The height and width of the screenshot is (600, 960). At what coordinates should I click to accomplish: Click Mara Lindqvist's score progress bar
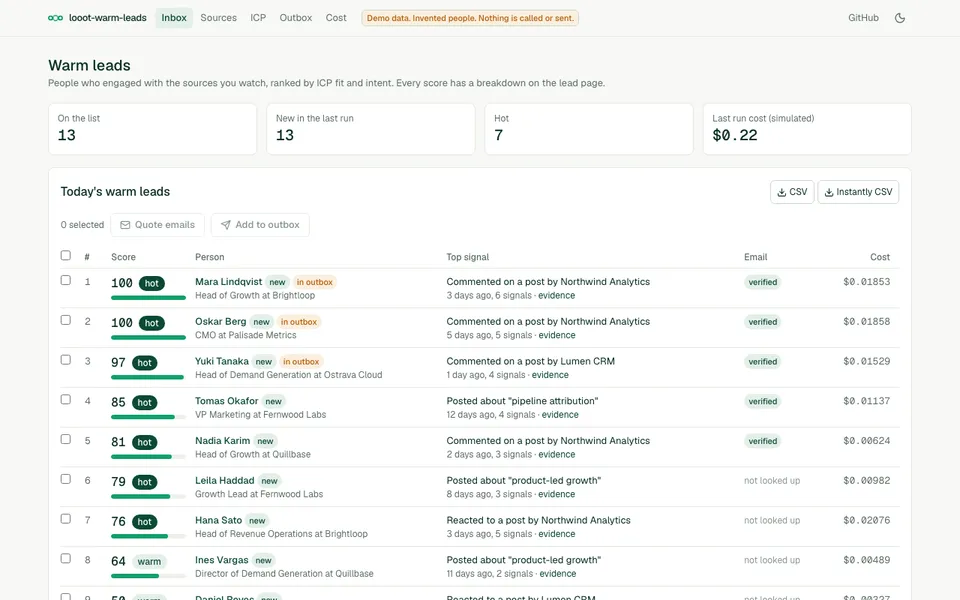148,298
